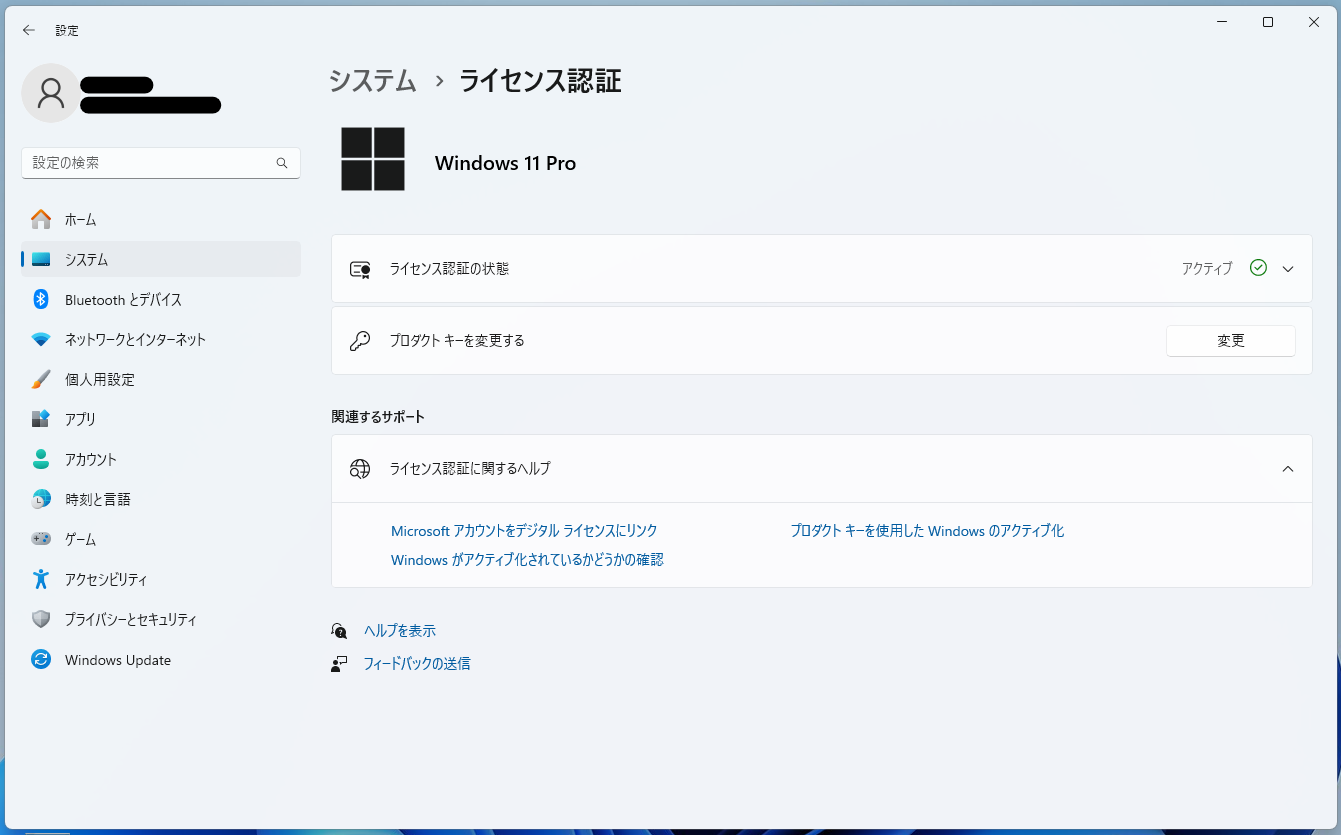The image size is (1341, 835).
Task: Go to 個人用設定 page
Action: pyautogui.click(x=161, y=379)
